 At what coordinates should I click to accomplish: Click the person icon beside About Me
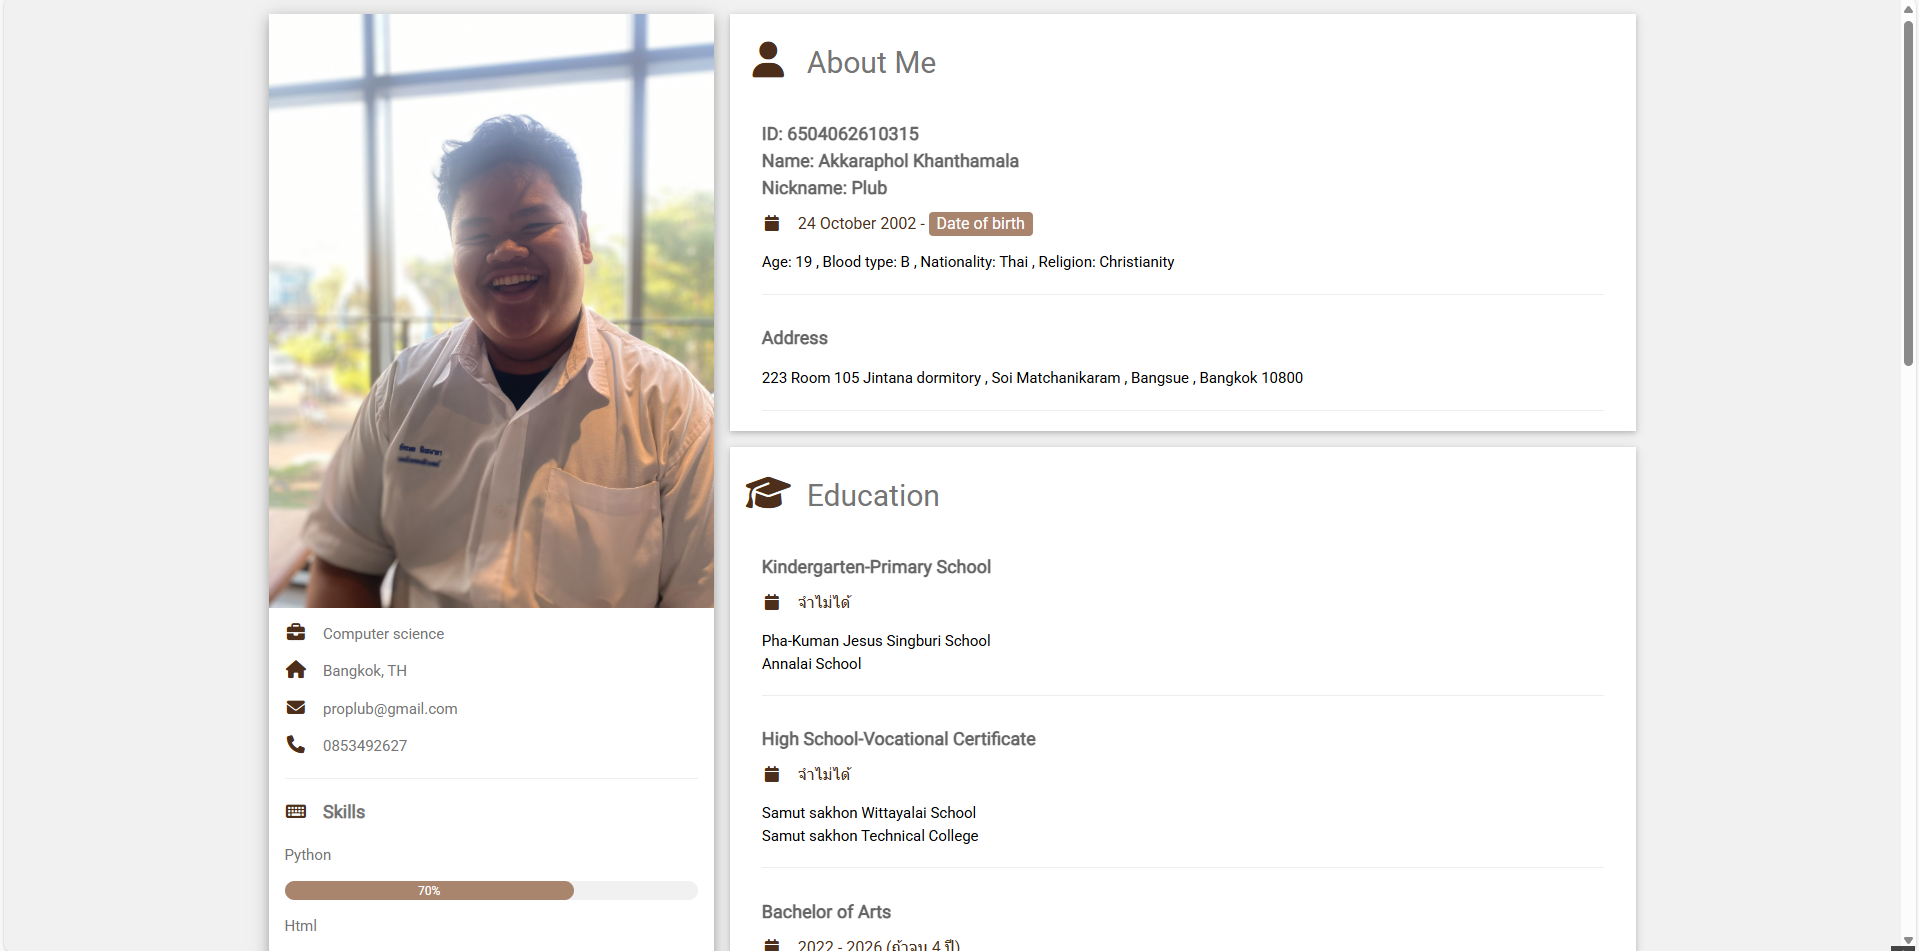[x=768, y=60]
